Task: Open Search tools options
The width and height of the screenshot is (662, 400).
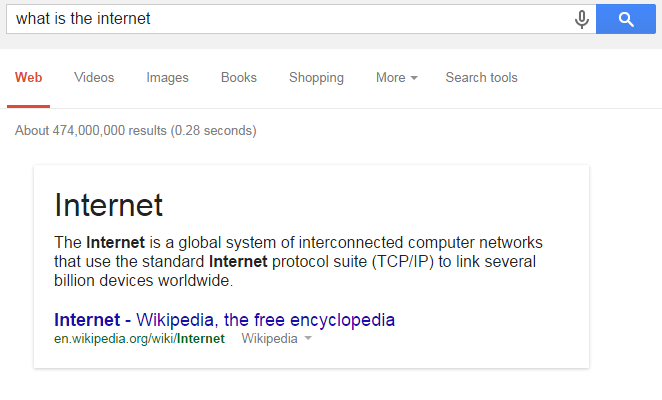Action: click(x=481, y=78)
